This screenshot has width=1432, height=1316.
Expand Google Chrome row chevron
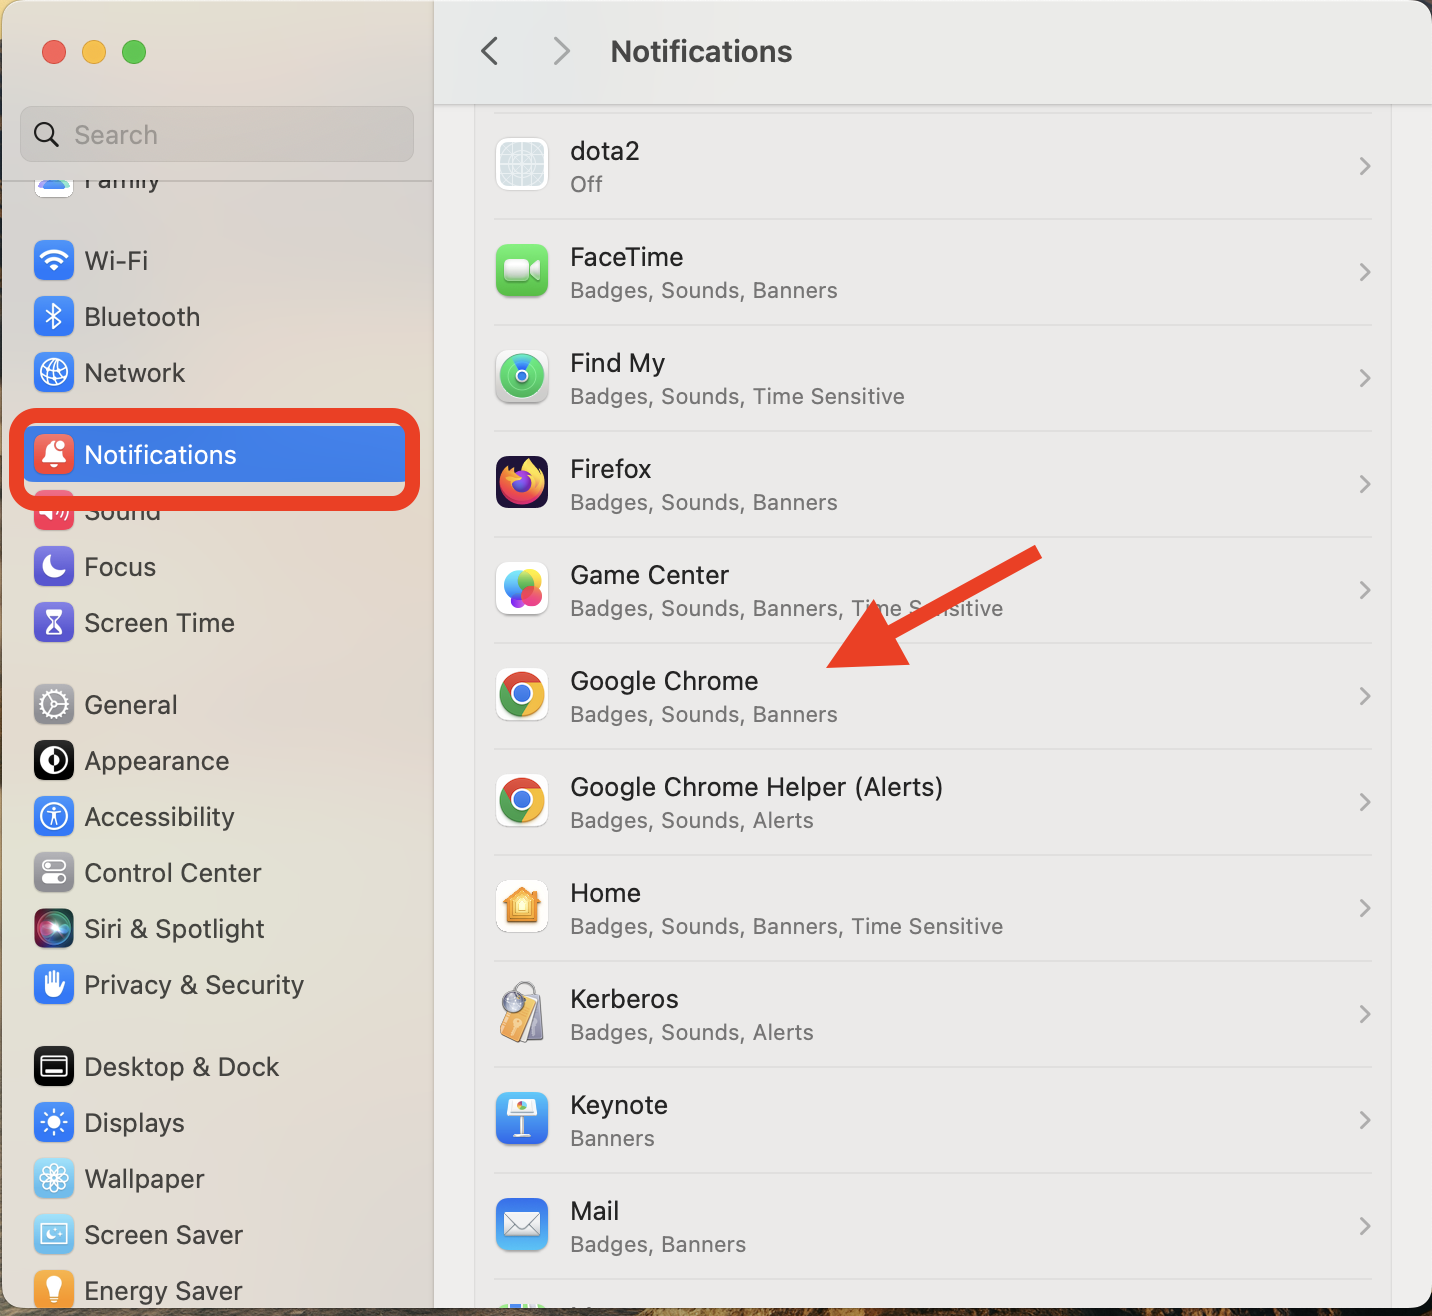pos(1365,696)
